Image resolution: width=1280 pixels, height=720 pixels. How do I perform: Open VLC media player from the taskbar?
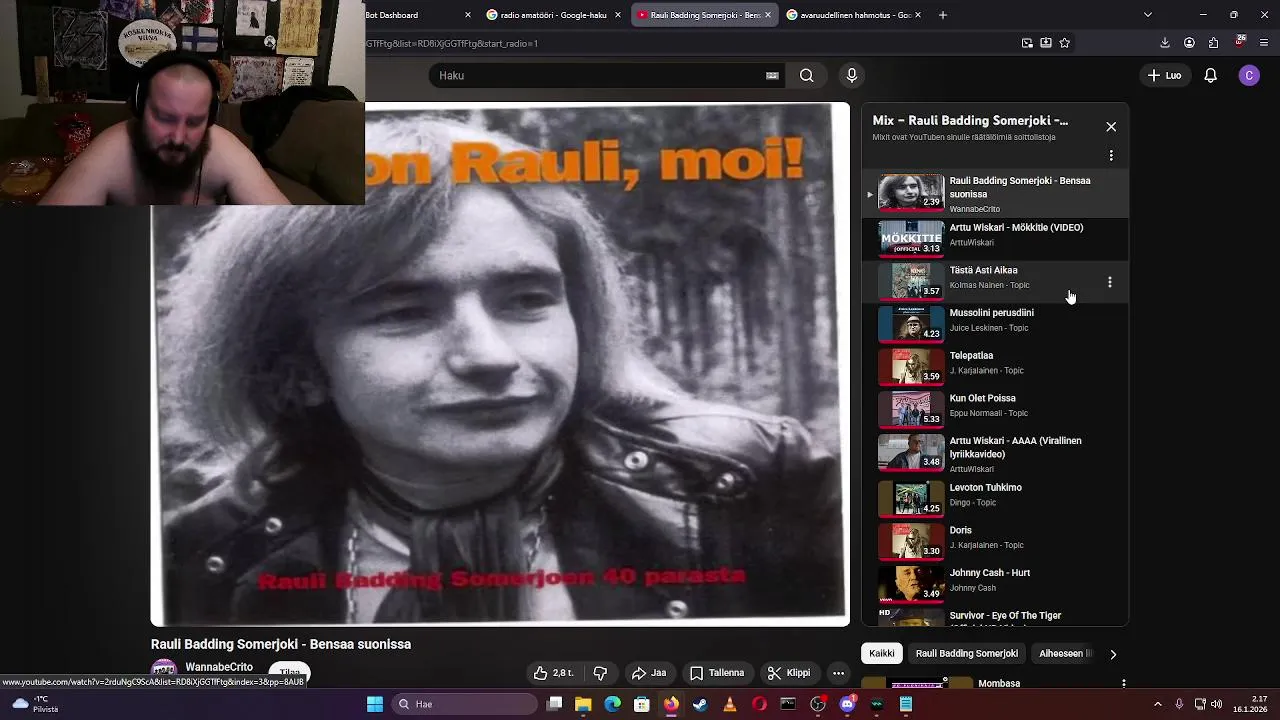[730, 704]
